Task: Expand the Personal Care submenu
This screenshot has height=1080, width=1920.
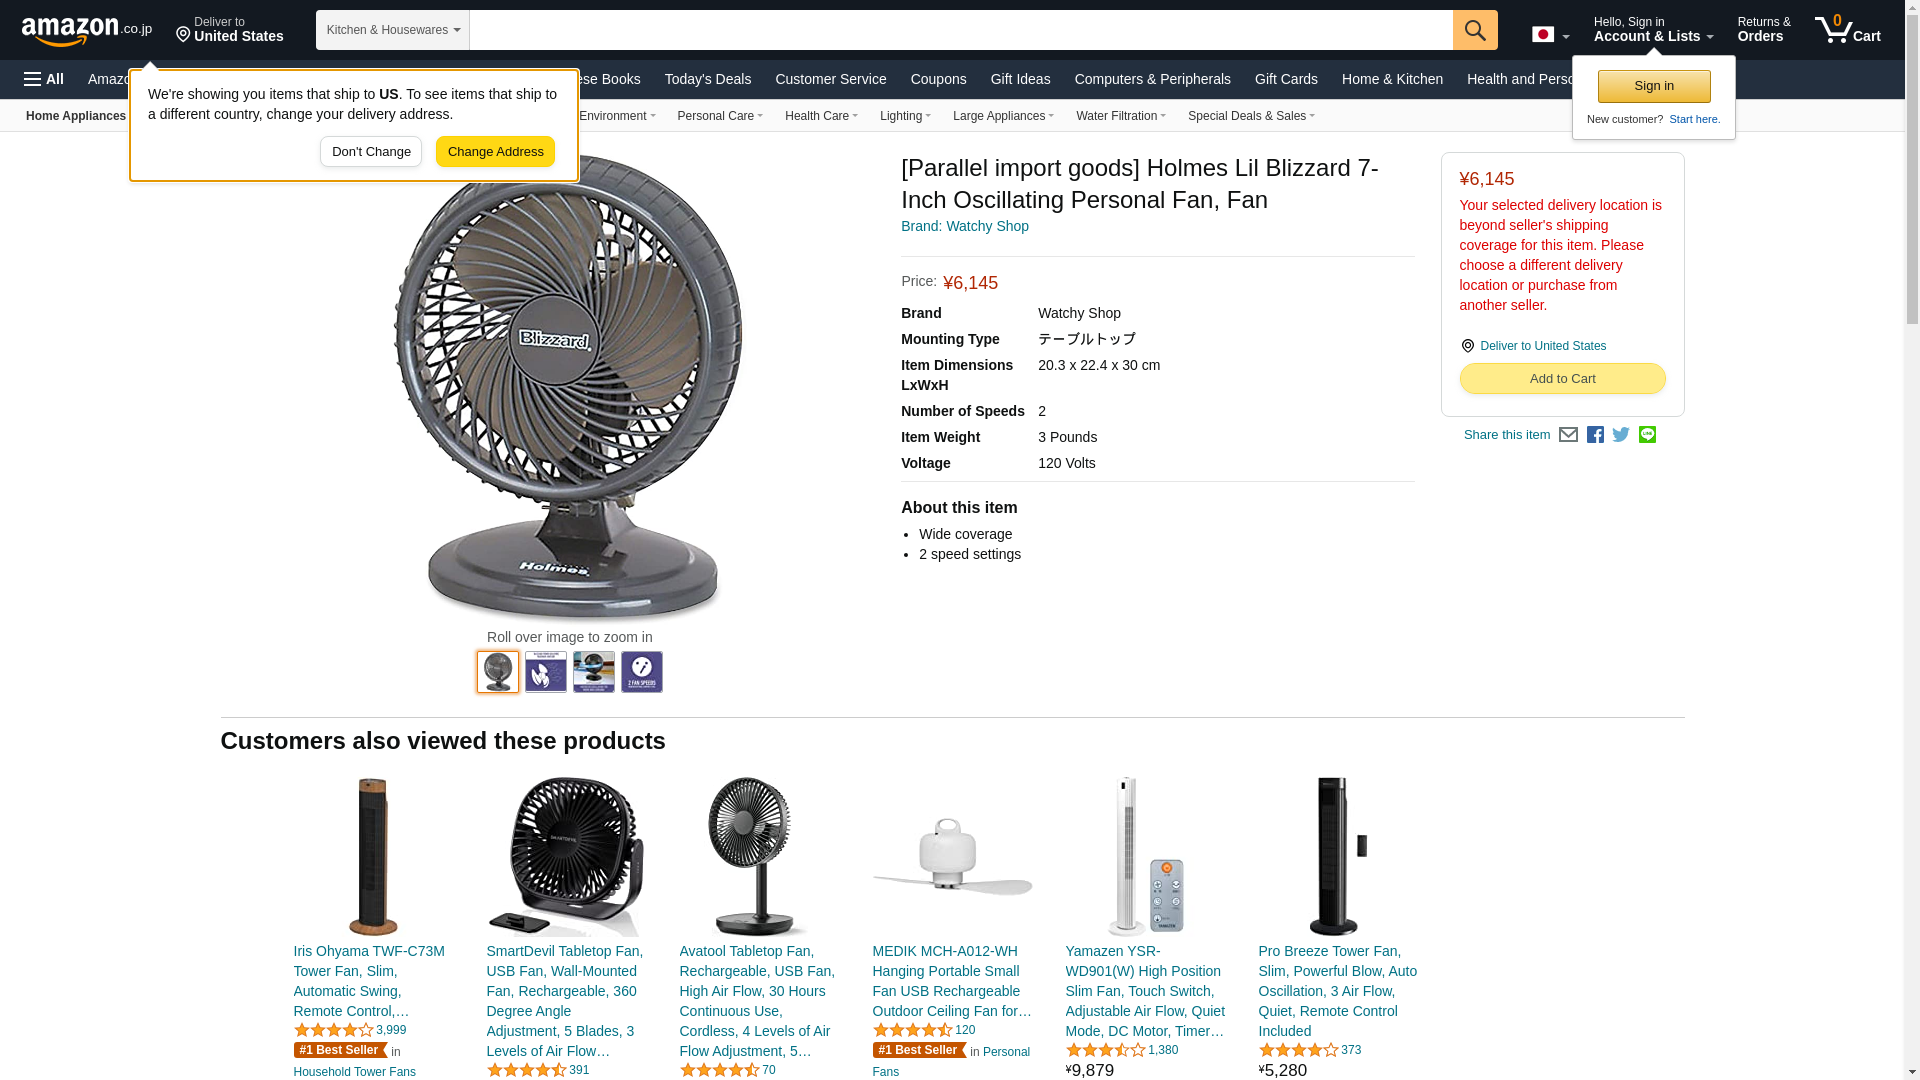Action: pos(720,116)
